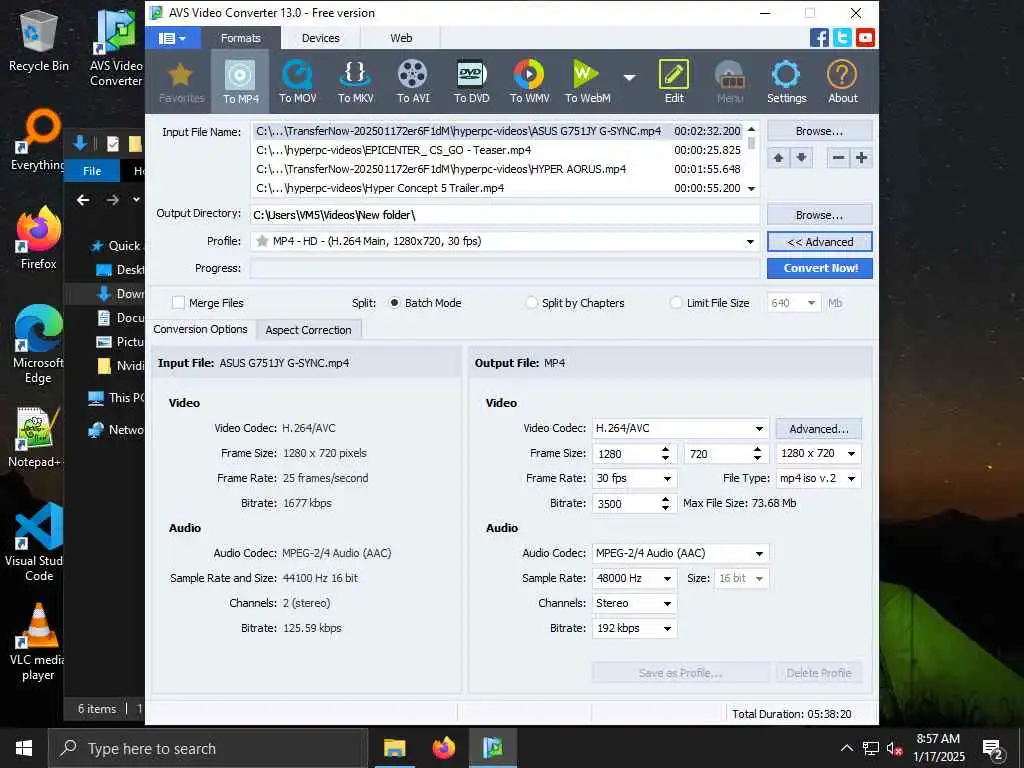This screenshot has height=768, width=1024.
Task: Switch to Web tab
Action: 401,38
